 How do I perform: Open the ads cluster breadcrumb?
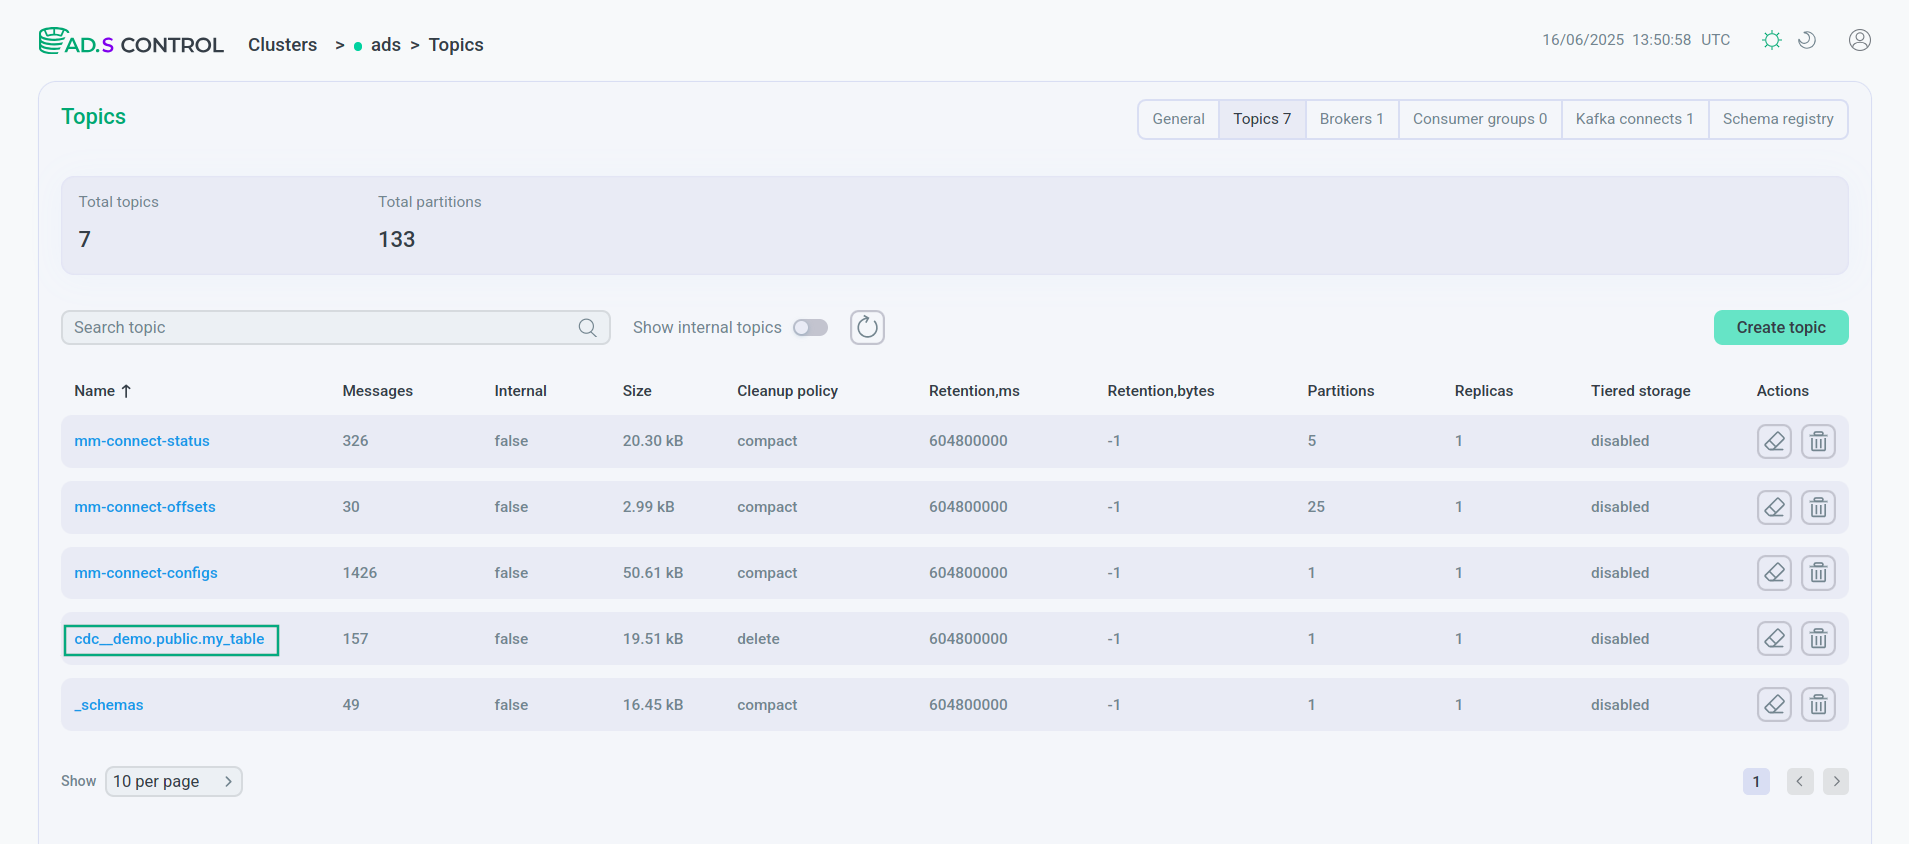385,45
